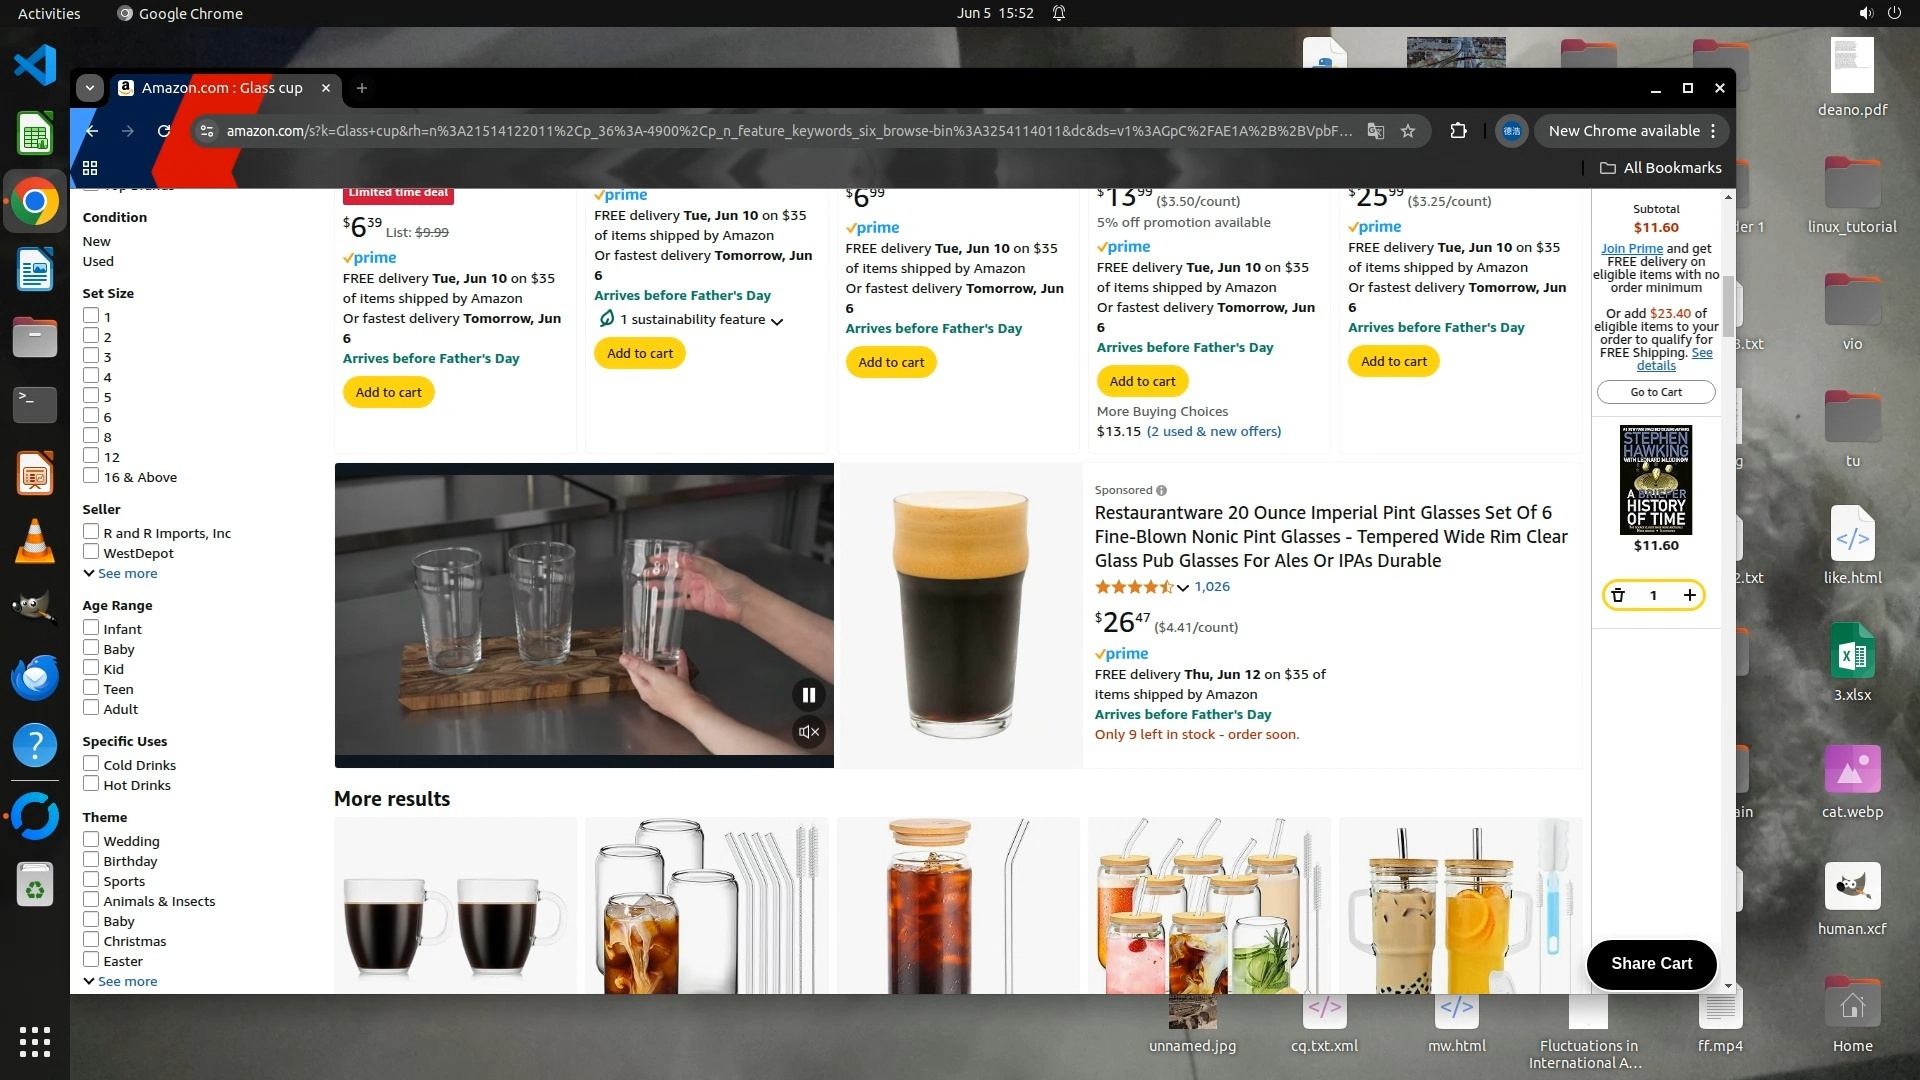Open the All Bookmarks folder
The height and width of the screenshot is (1080, 1920).
[x=1660, y=168]
